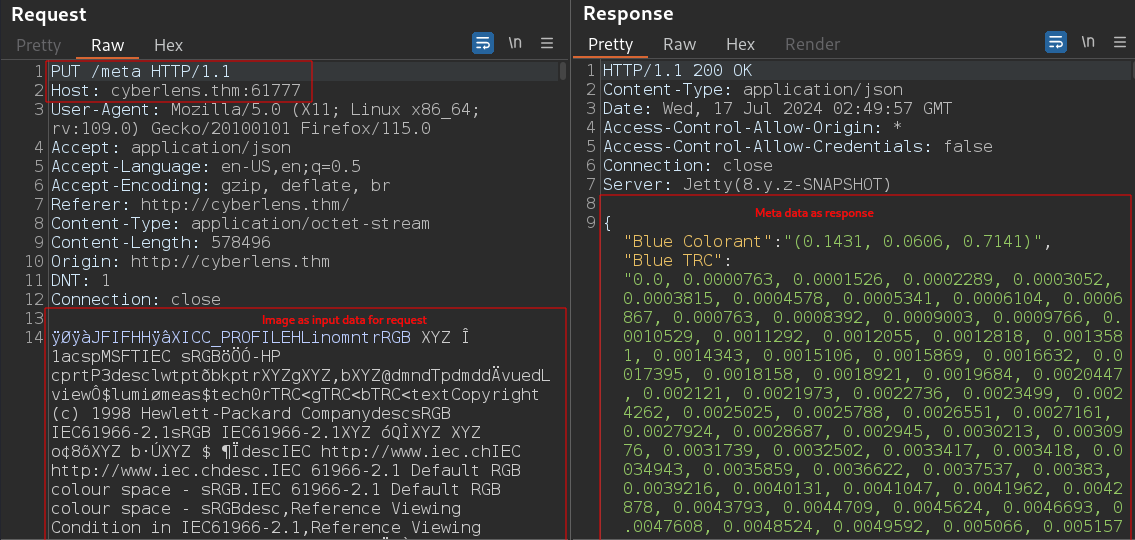This screenshot has height=540, width=1135.
Task: Switch Response view to Raw tab
Action: pos(679,44)
